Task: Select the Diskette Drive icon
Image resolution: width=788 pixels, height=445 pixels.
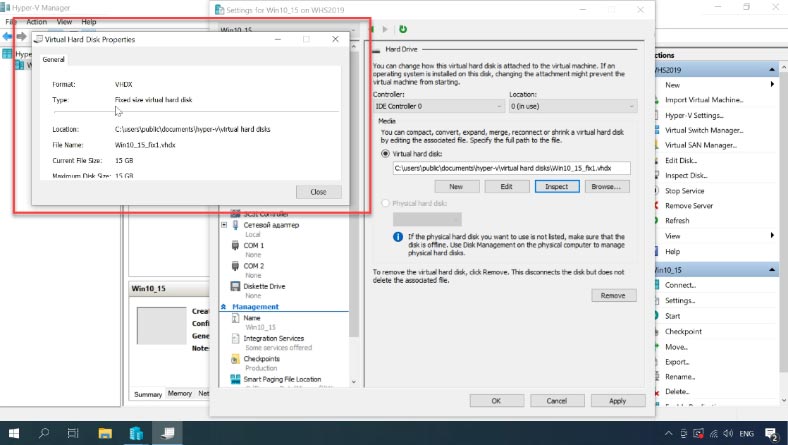Action: (235, 286)
